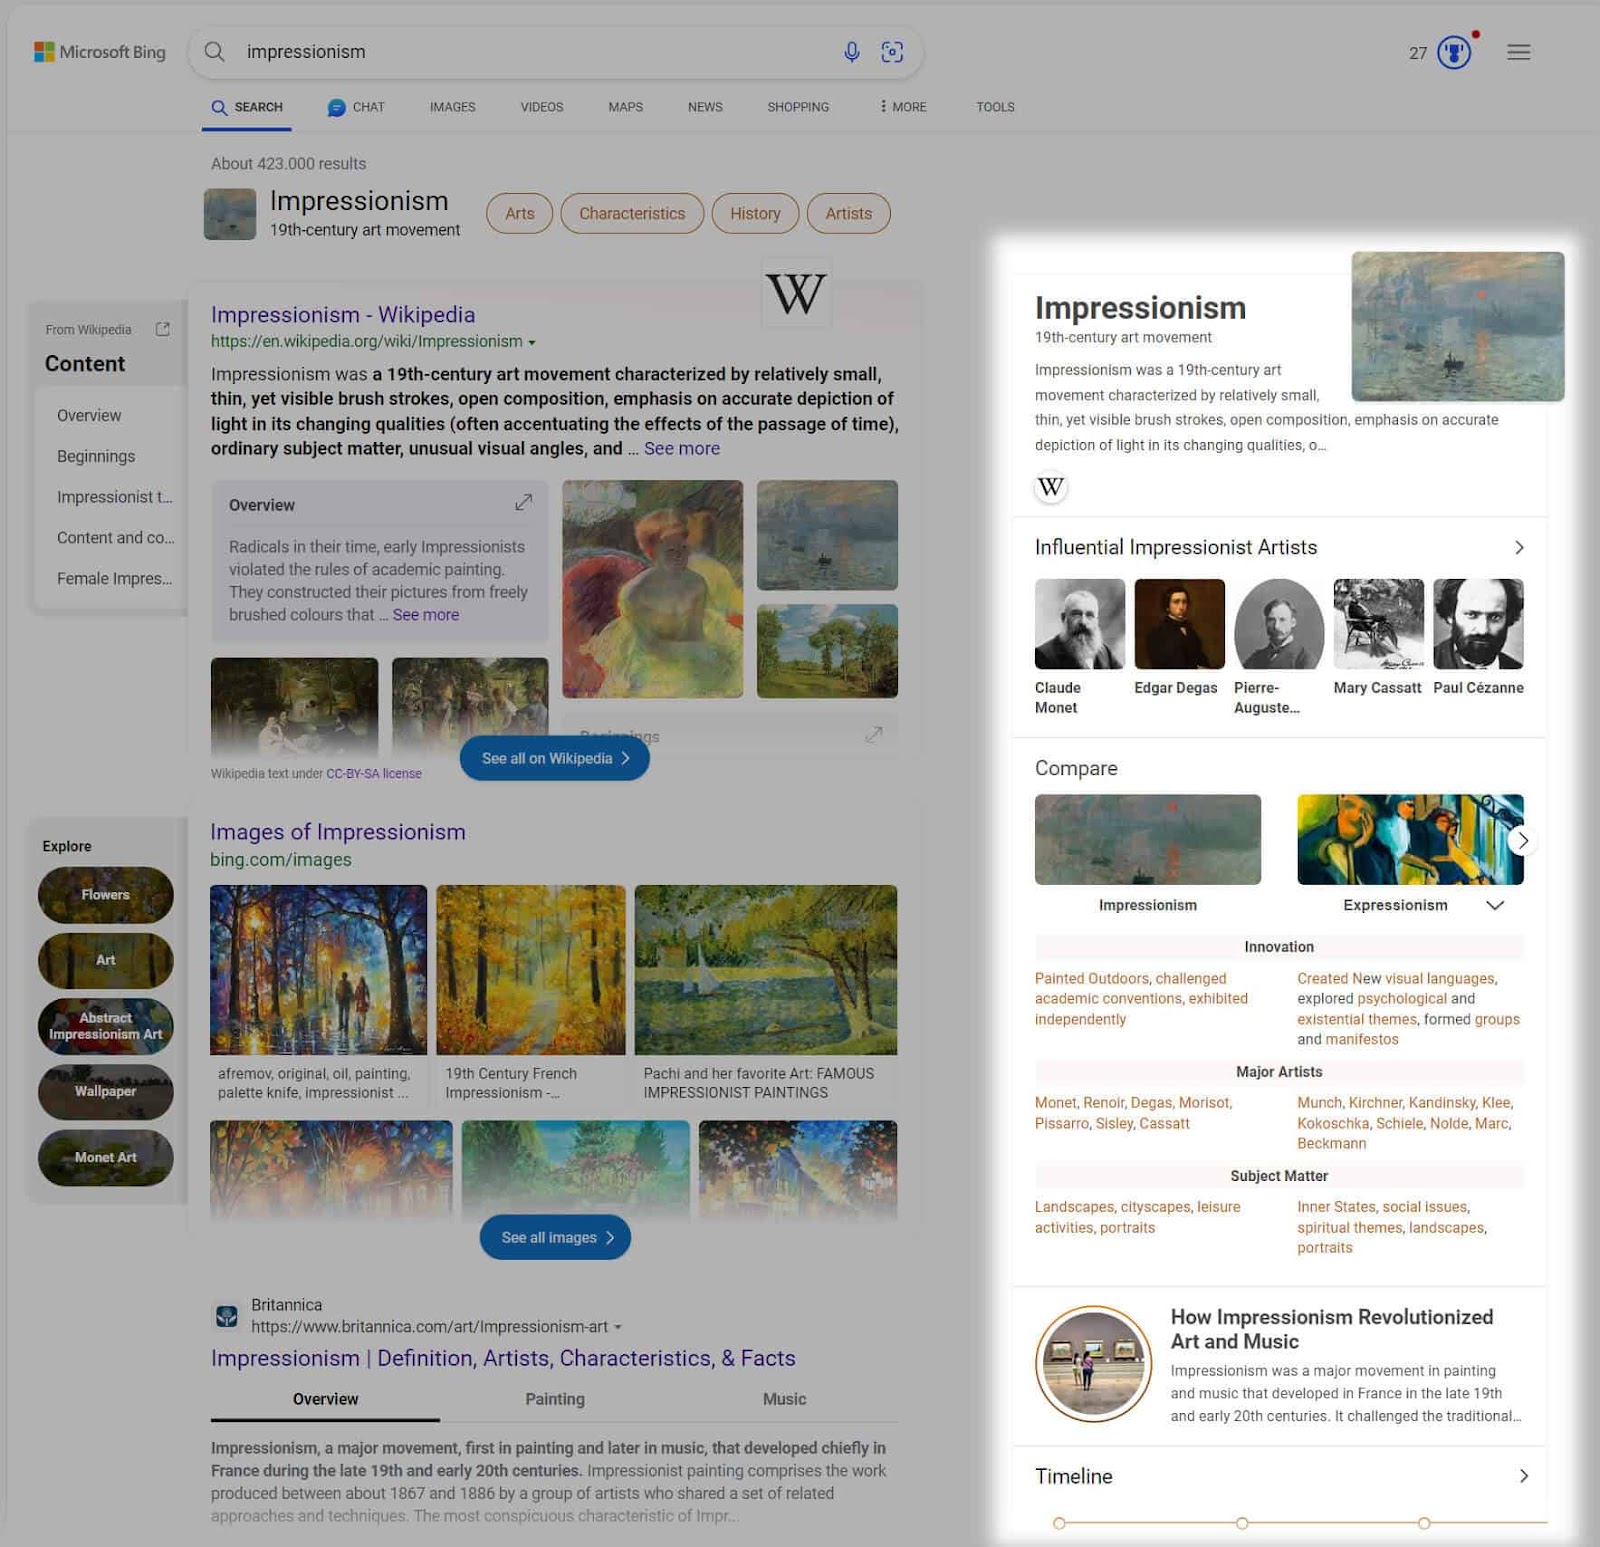Open the Influential Impressionist Artists chevron
This screenshot has height=1547, width=1600.
click(1519, 547)
